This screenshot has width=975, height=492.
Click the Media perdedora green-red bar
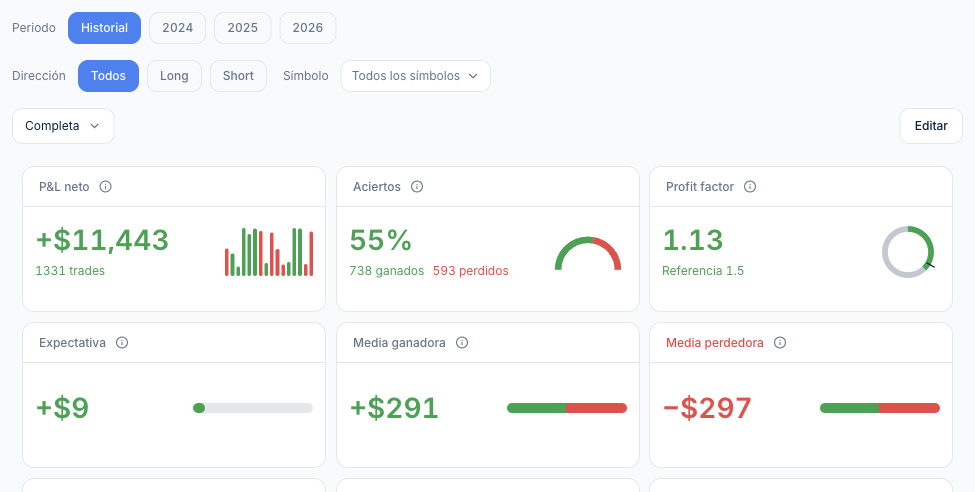click(880, 408)
